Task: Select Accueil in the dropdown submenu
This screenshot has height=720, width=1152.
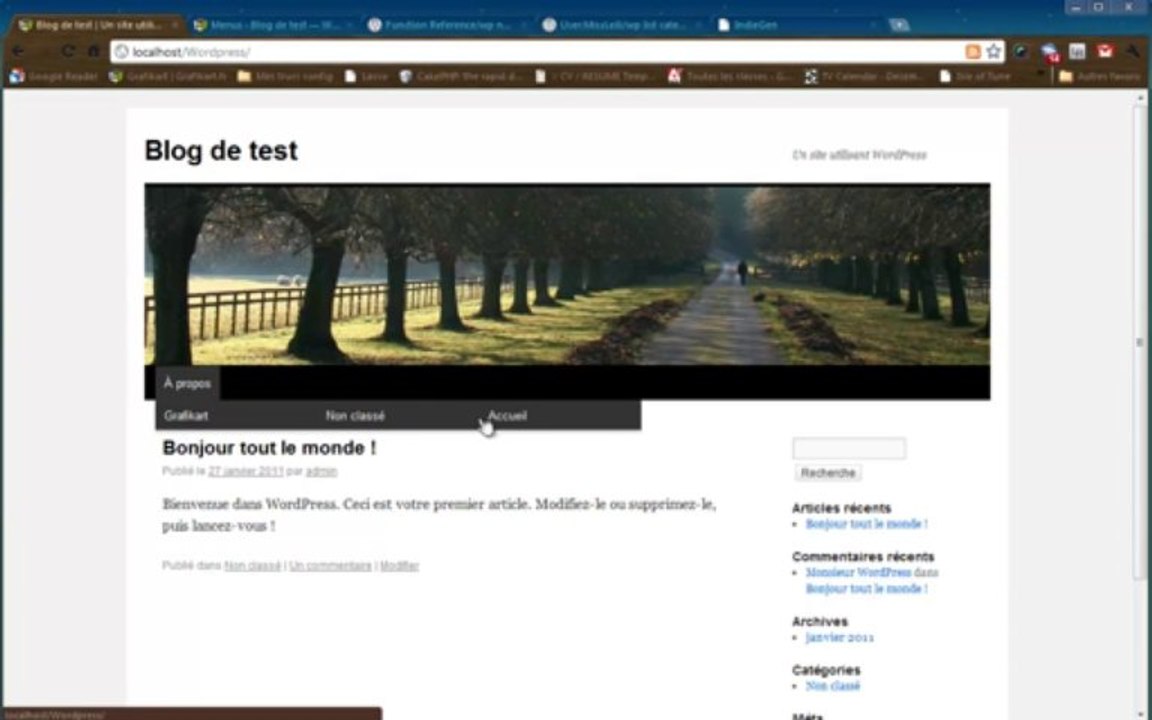Action: [x=507, y=416]
